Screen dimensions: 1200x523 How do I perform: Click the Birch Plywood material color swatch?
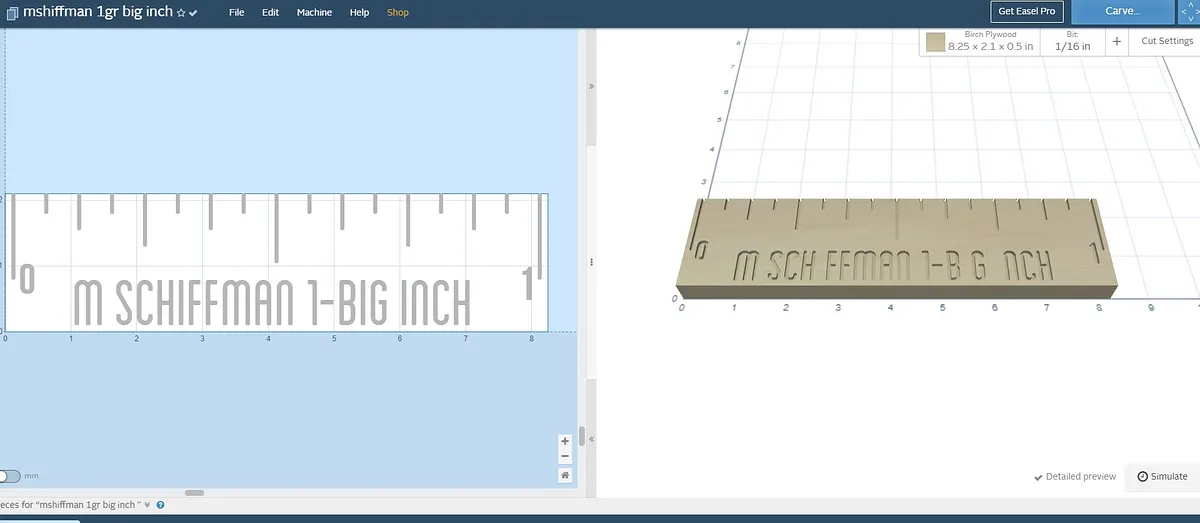point(935,42)
